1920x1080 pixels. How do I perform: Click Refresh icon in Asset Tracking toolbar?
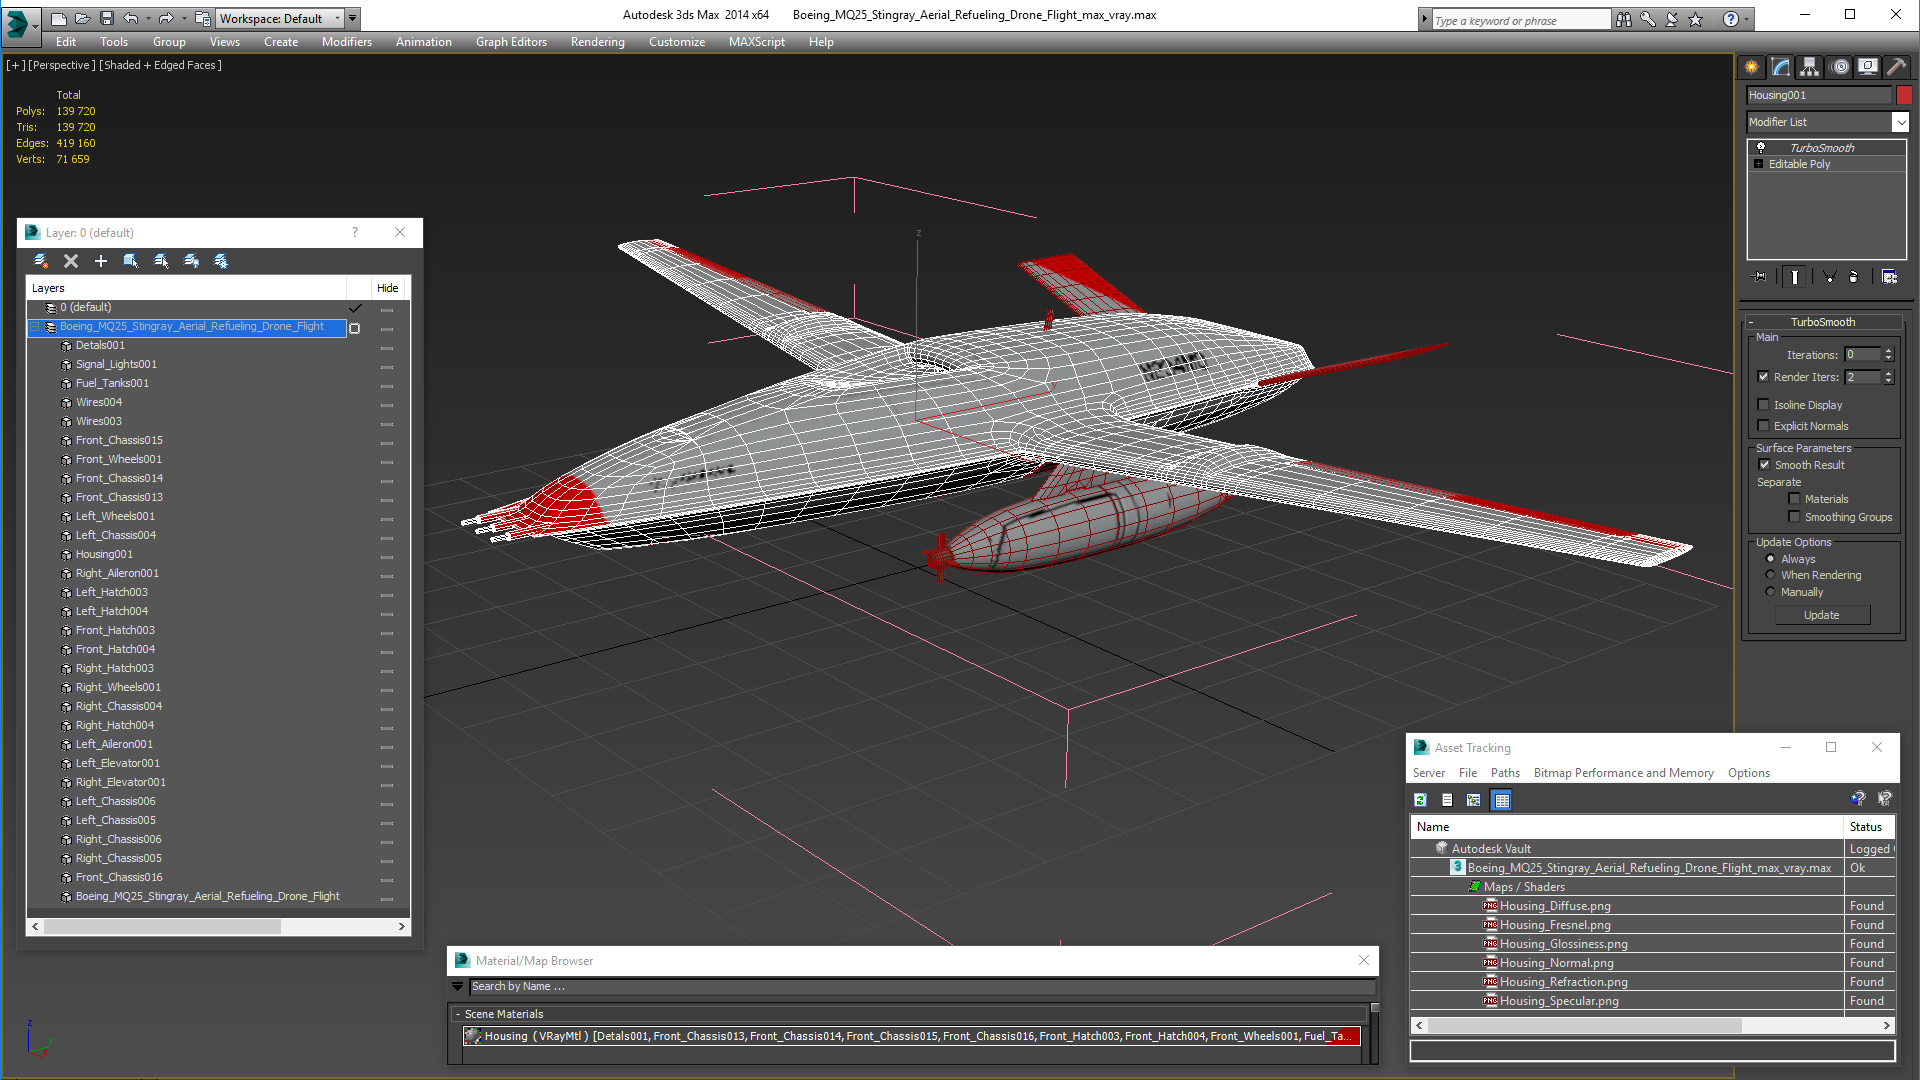[1420, 800]
